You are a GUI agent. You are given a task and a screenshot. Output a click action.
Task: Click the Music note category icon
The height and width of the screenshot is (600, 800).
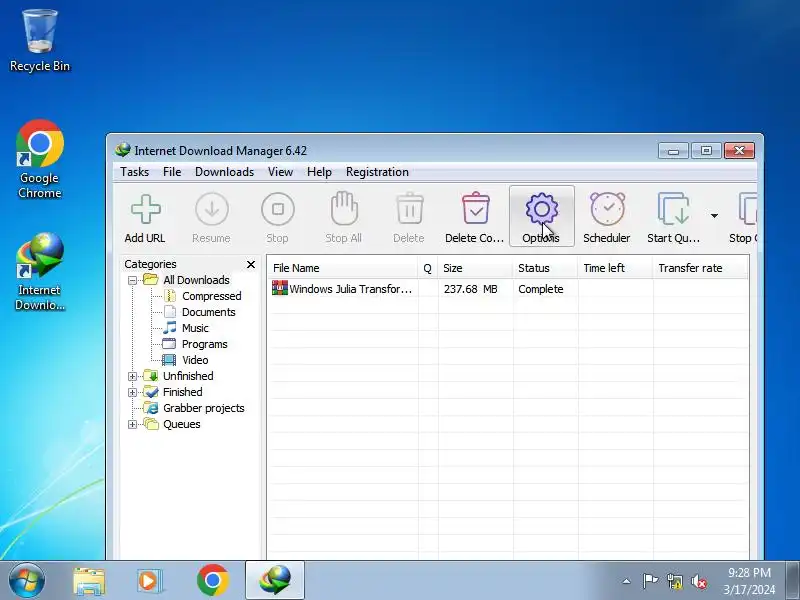[x=170, y=328]
